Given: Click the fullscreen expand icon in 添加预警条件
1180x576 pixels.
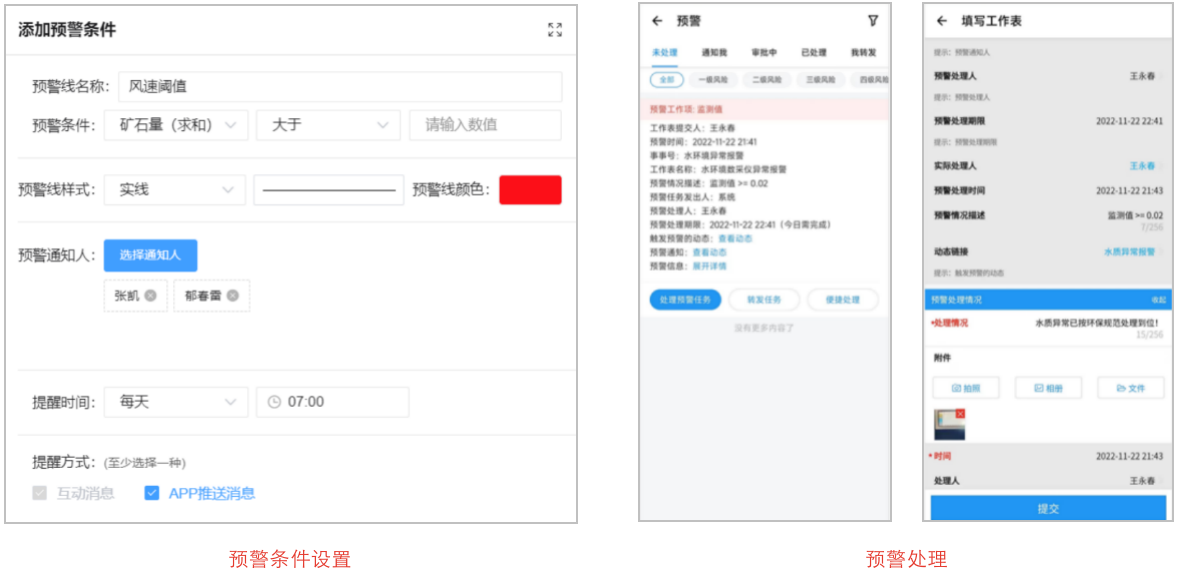Looking at the screenshot, I should (555, 30).
